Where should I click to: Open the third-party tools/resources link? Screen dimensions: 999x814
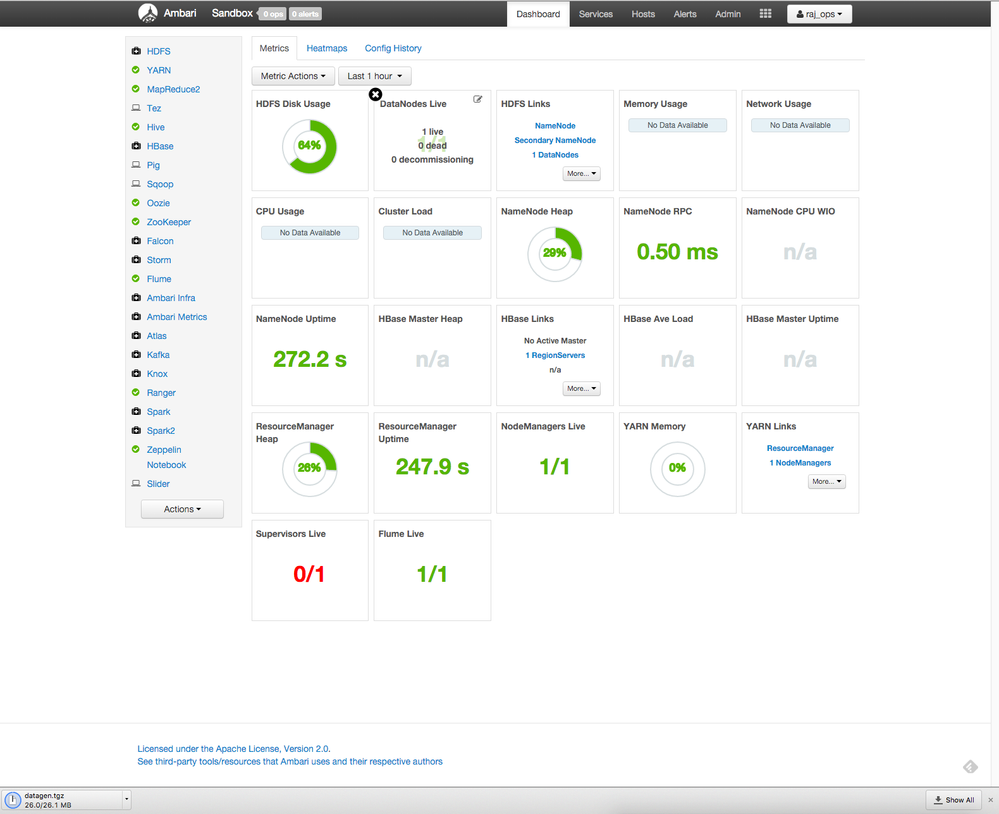pyautogui.click(x=290, y=762)
